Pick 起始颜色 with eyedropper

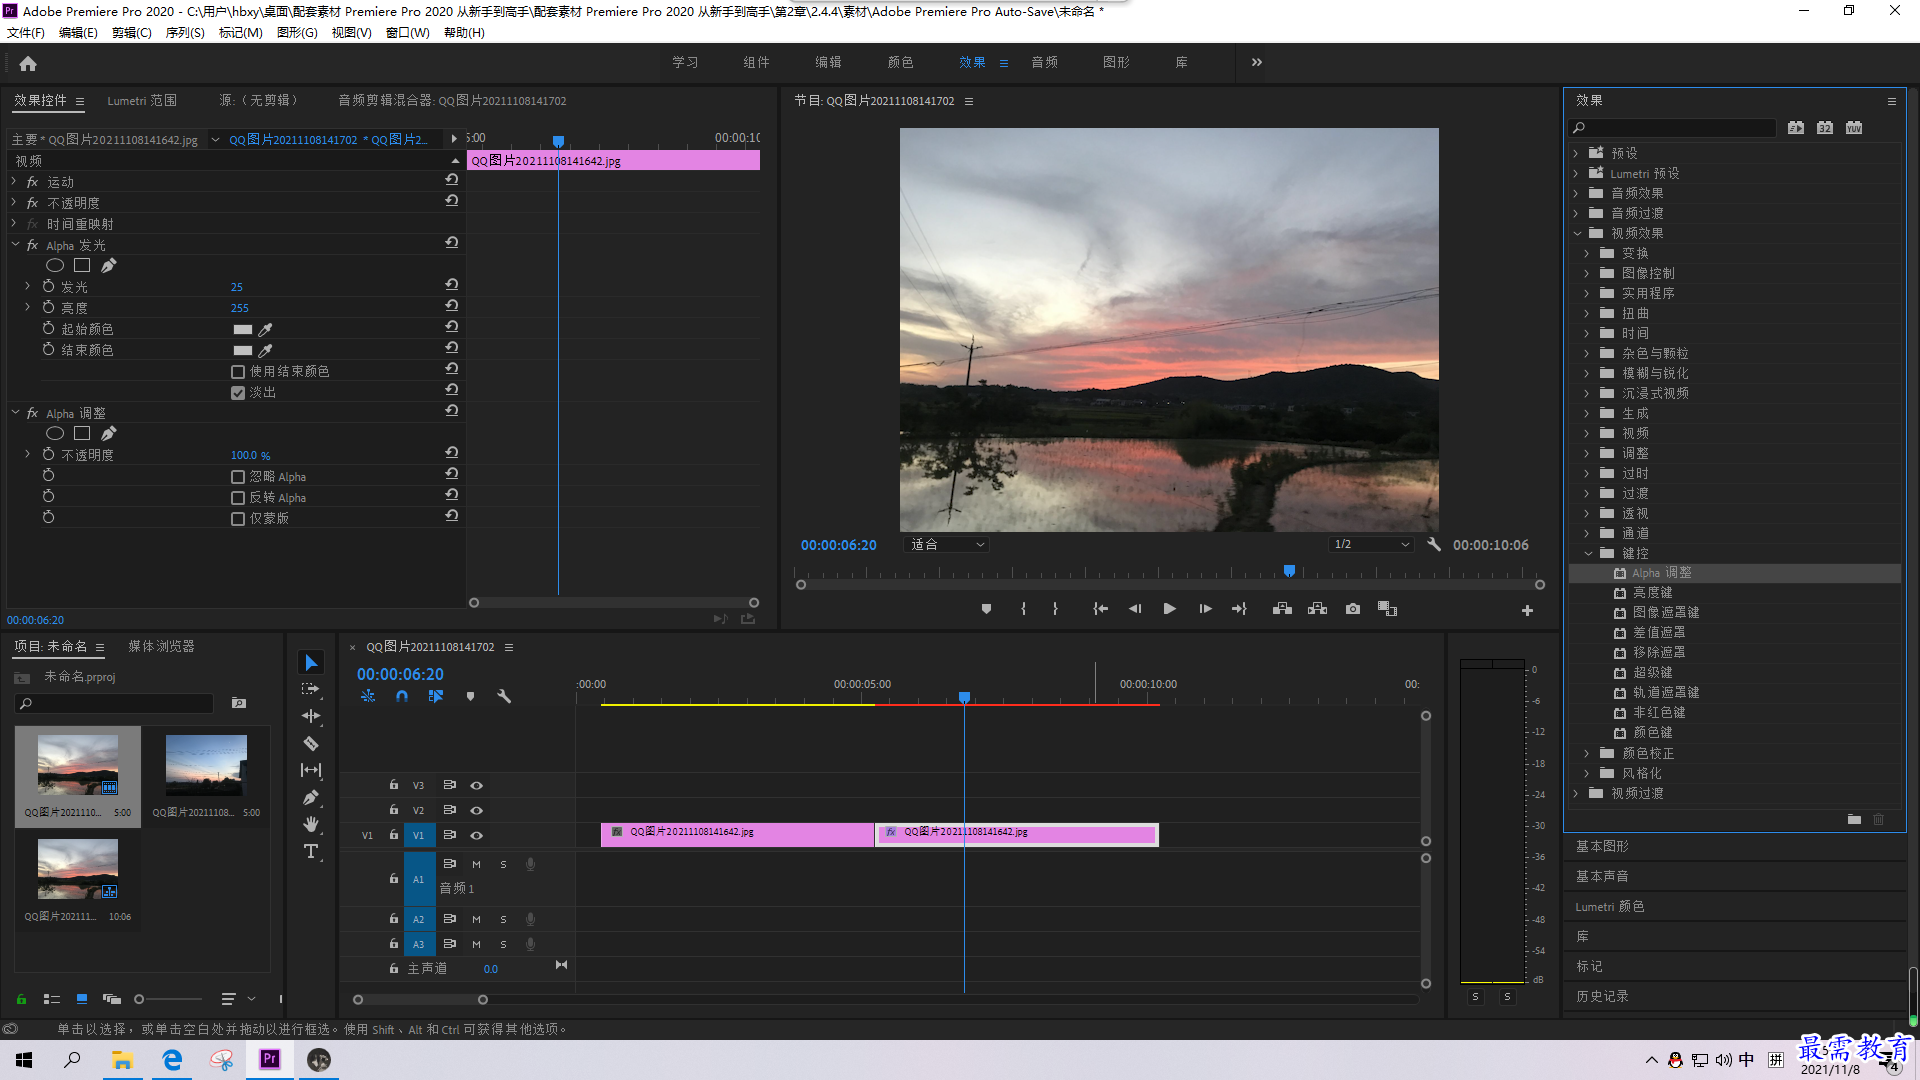[265, 329]
